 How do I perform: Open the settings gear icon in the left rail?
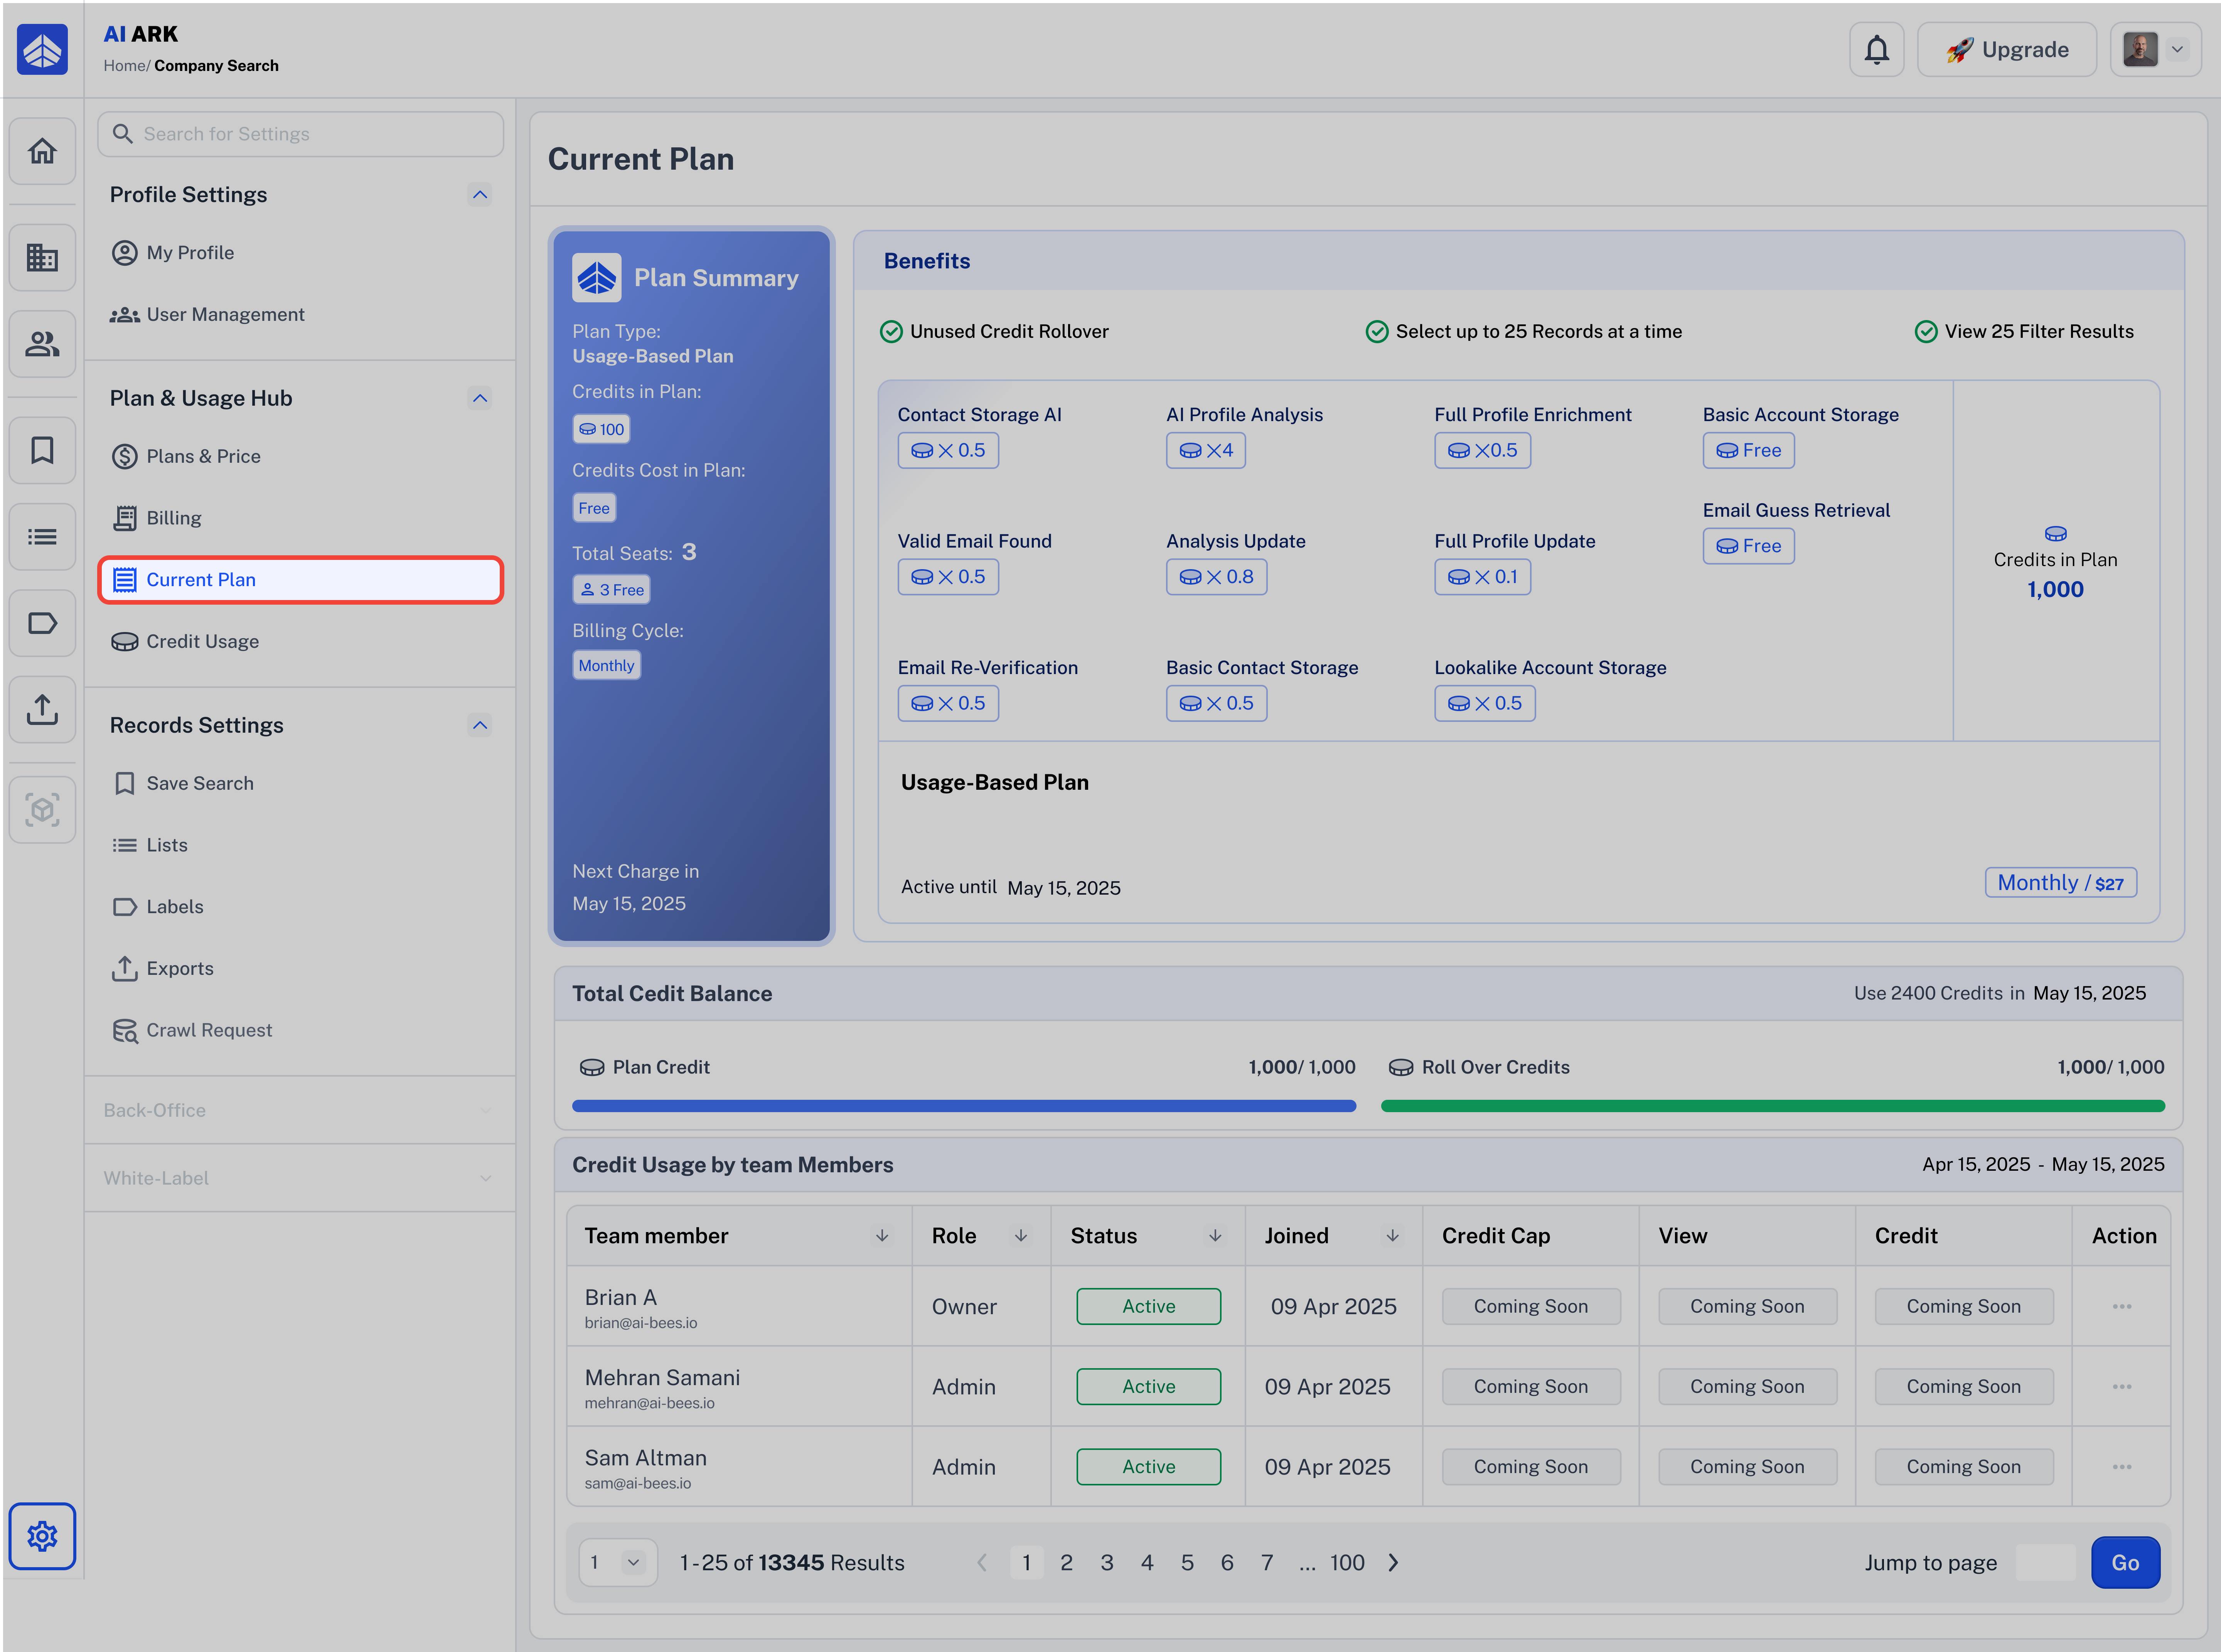tap(42, 1536)
